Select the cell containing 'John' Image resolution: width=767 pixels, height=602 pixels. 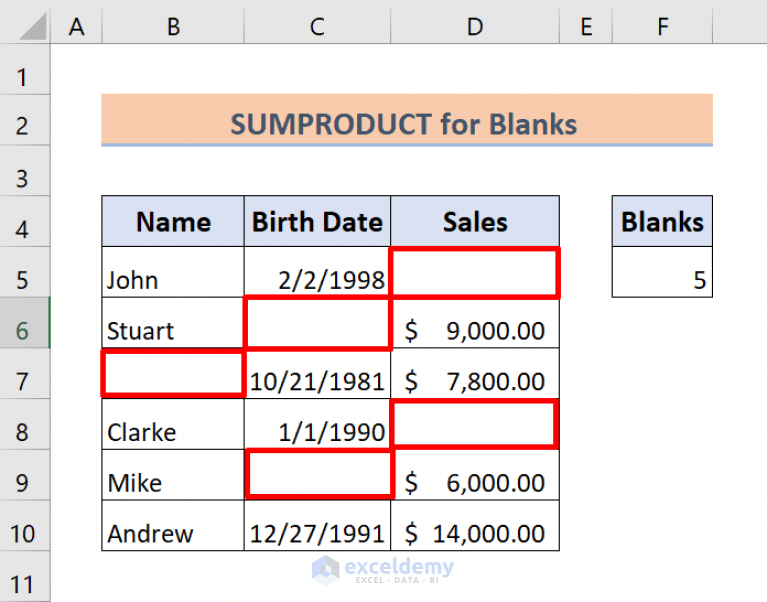coord(173,272)
